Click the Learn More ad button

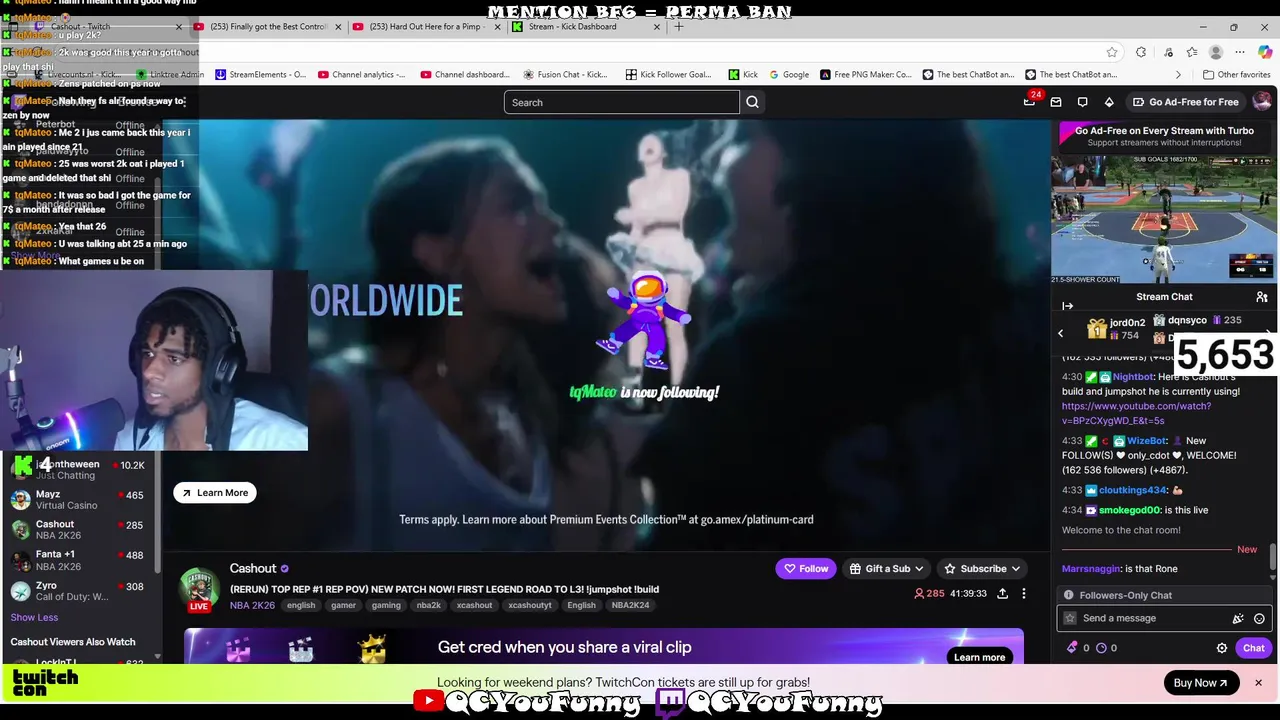point(215,493)
